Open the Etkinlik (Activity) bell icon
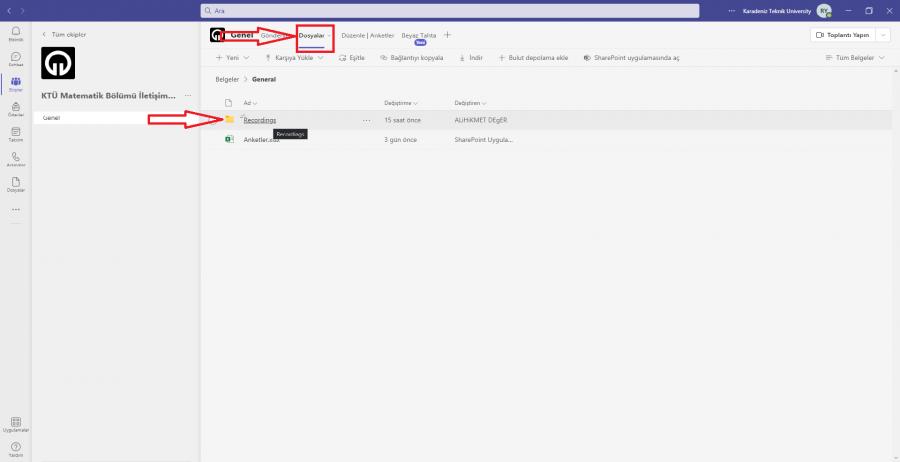 tap(15, 34)
